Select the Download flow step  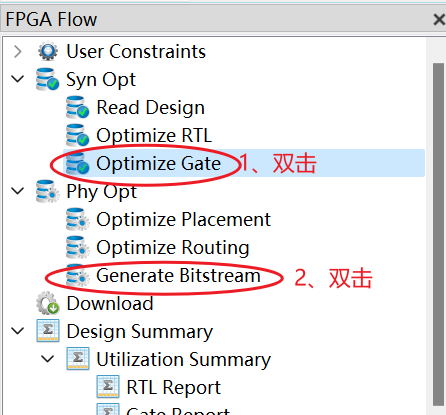pyautogui.click(x=110, y=304)
